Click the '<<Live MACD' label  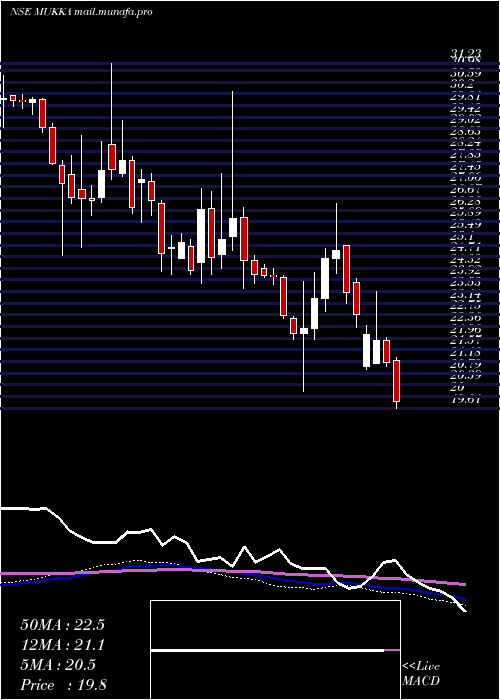421,674
